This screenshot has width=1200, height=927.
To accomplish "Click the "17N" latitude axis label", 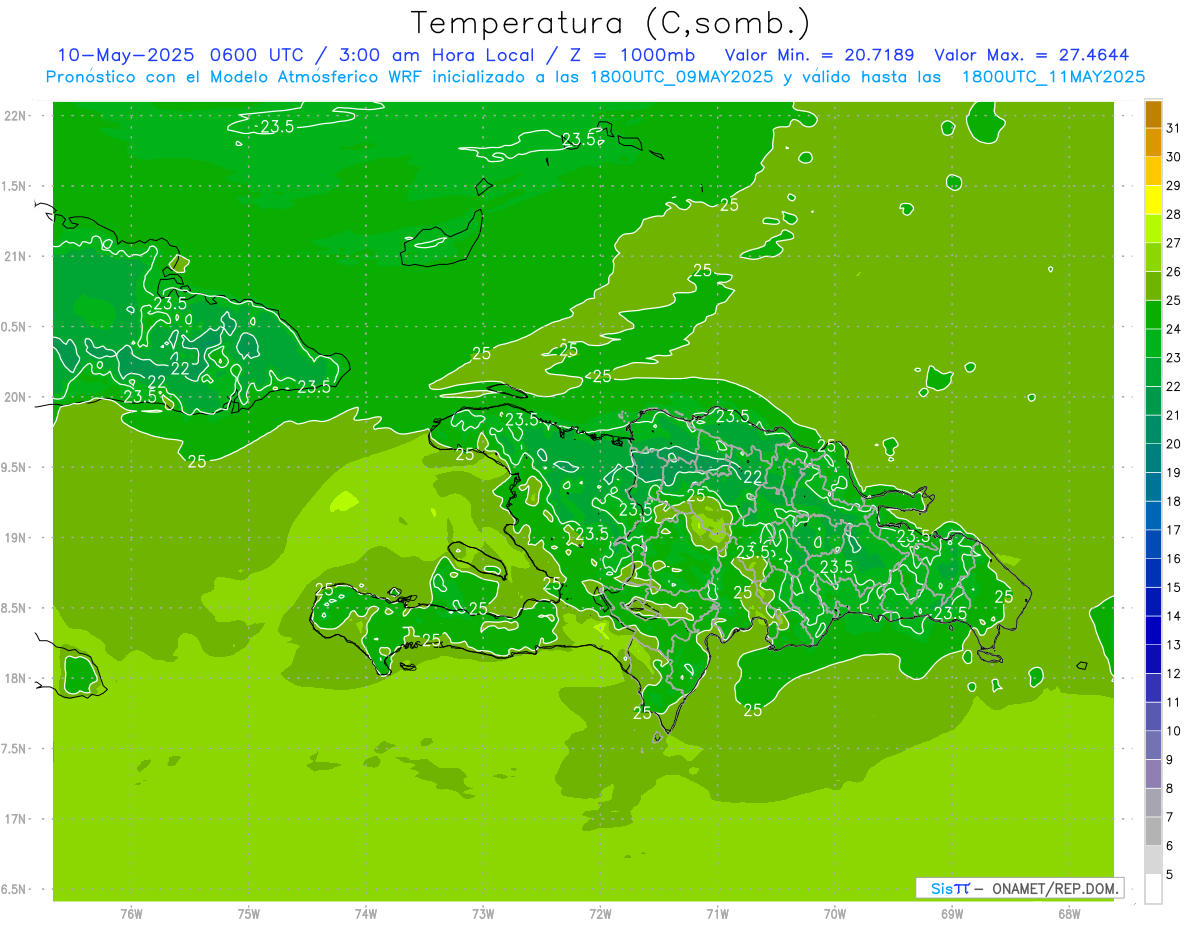I will tap(16, 820).
